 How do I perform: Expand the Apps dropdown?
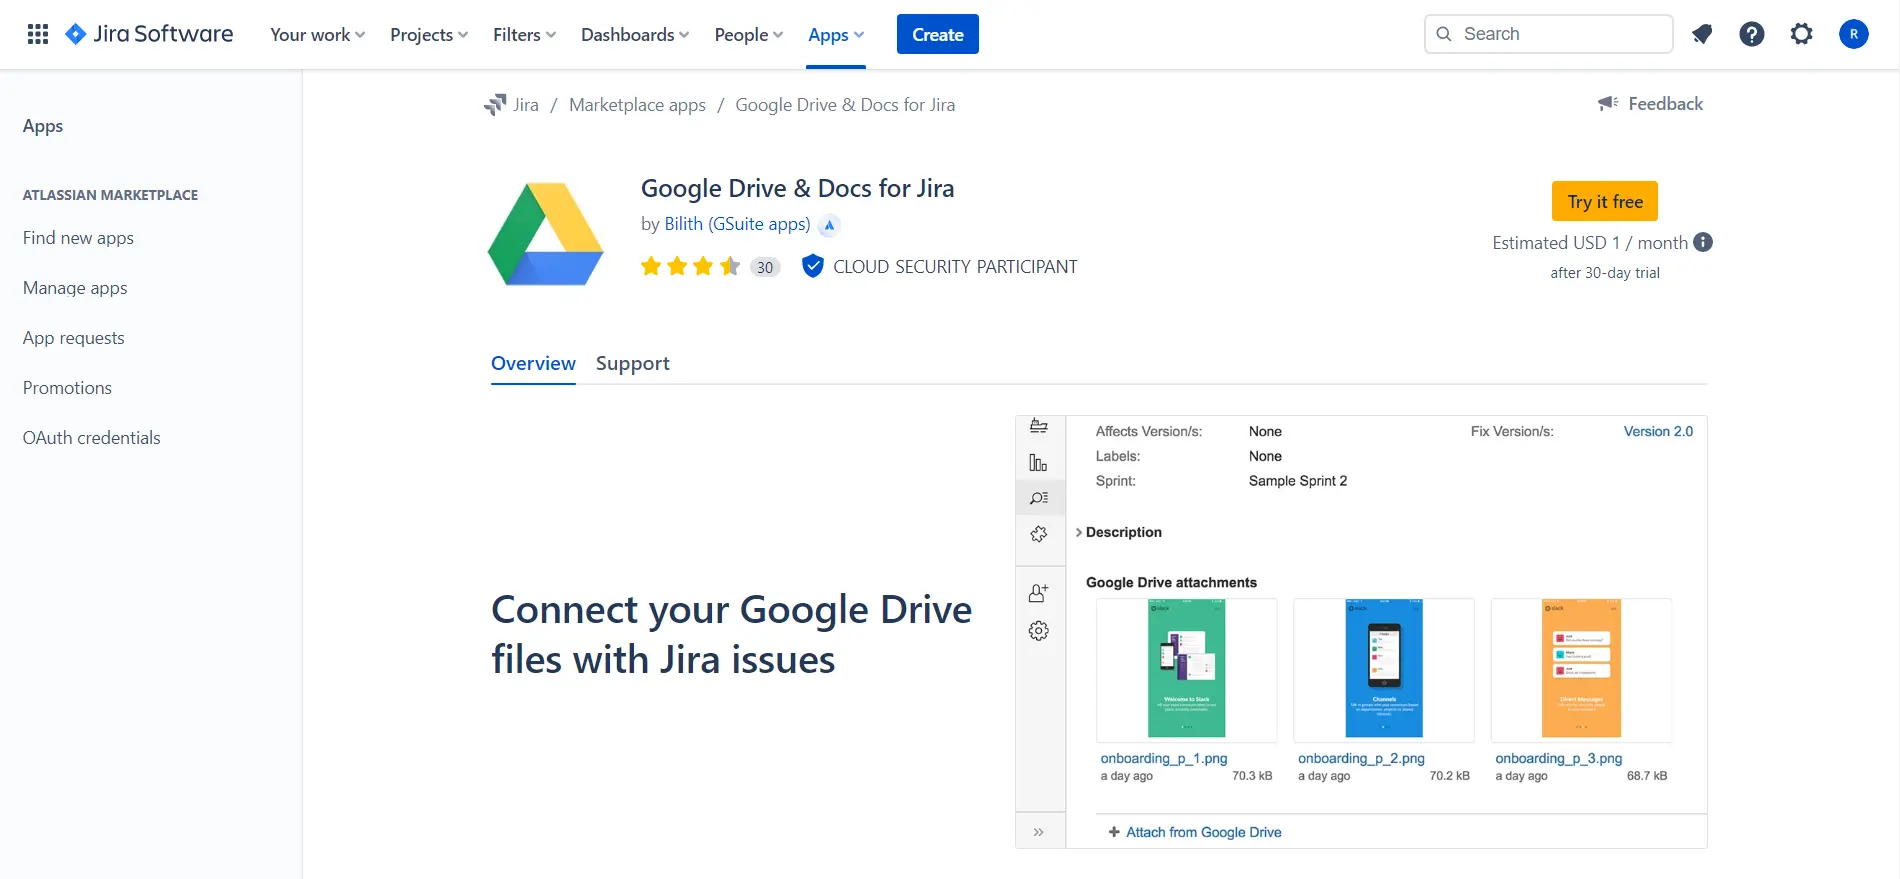[x=836, y=35]
